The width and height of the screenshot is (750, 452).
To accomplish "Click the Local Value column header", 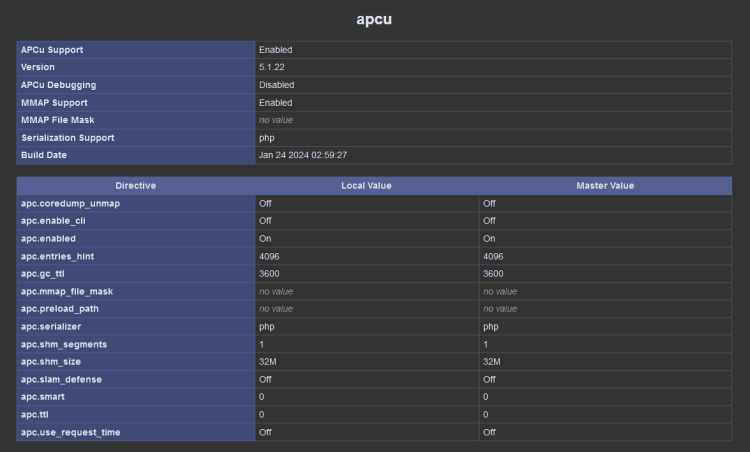I will (x=367, y=186).
